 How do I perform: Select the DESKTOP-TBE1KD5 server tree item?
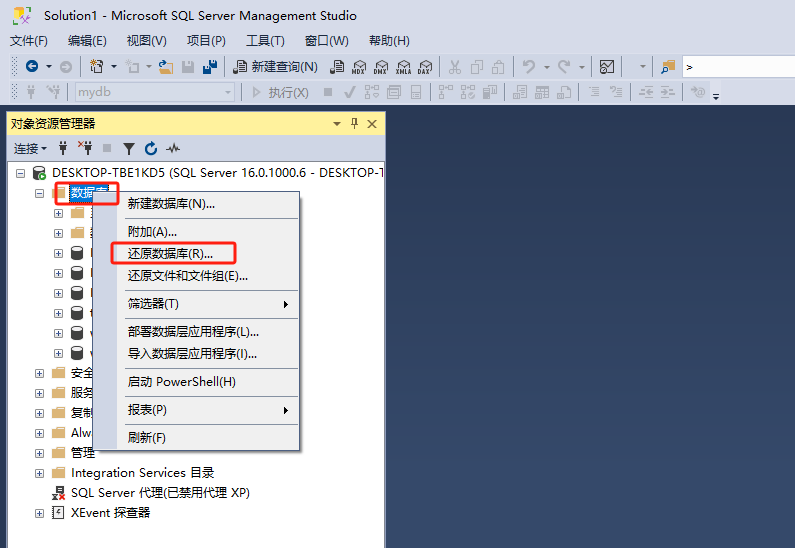click(217, 173)
